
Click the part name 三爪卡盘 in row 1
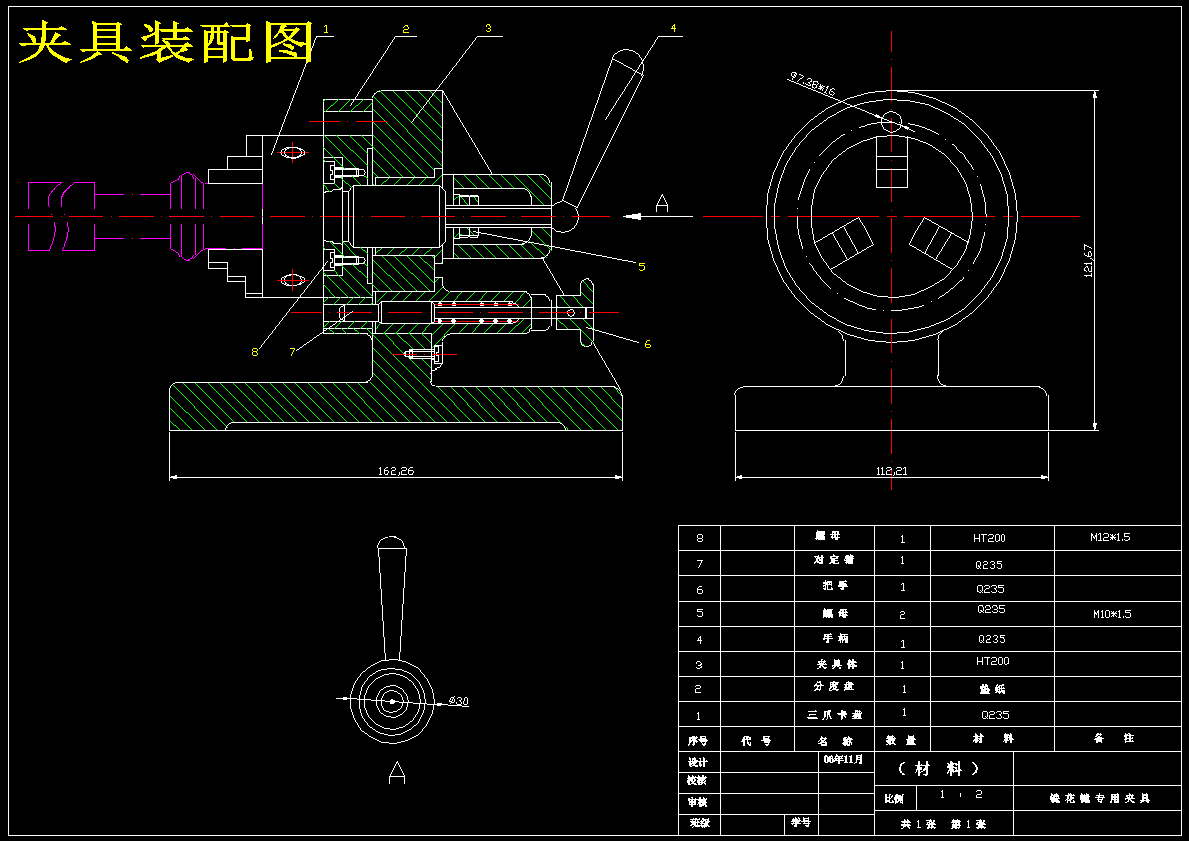point(835,714)
